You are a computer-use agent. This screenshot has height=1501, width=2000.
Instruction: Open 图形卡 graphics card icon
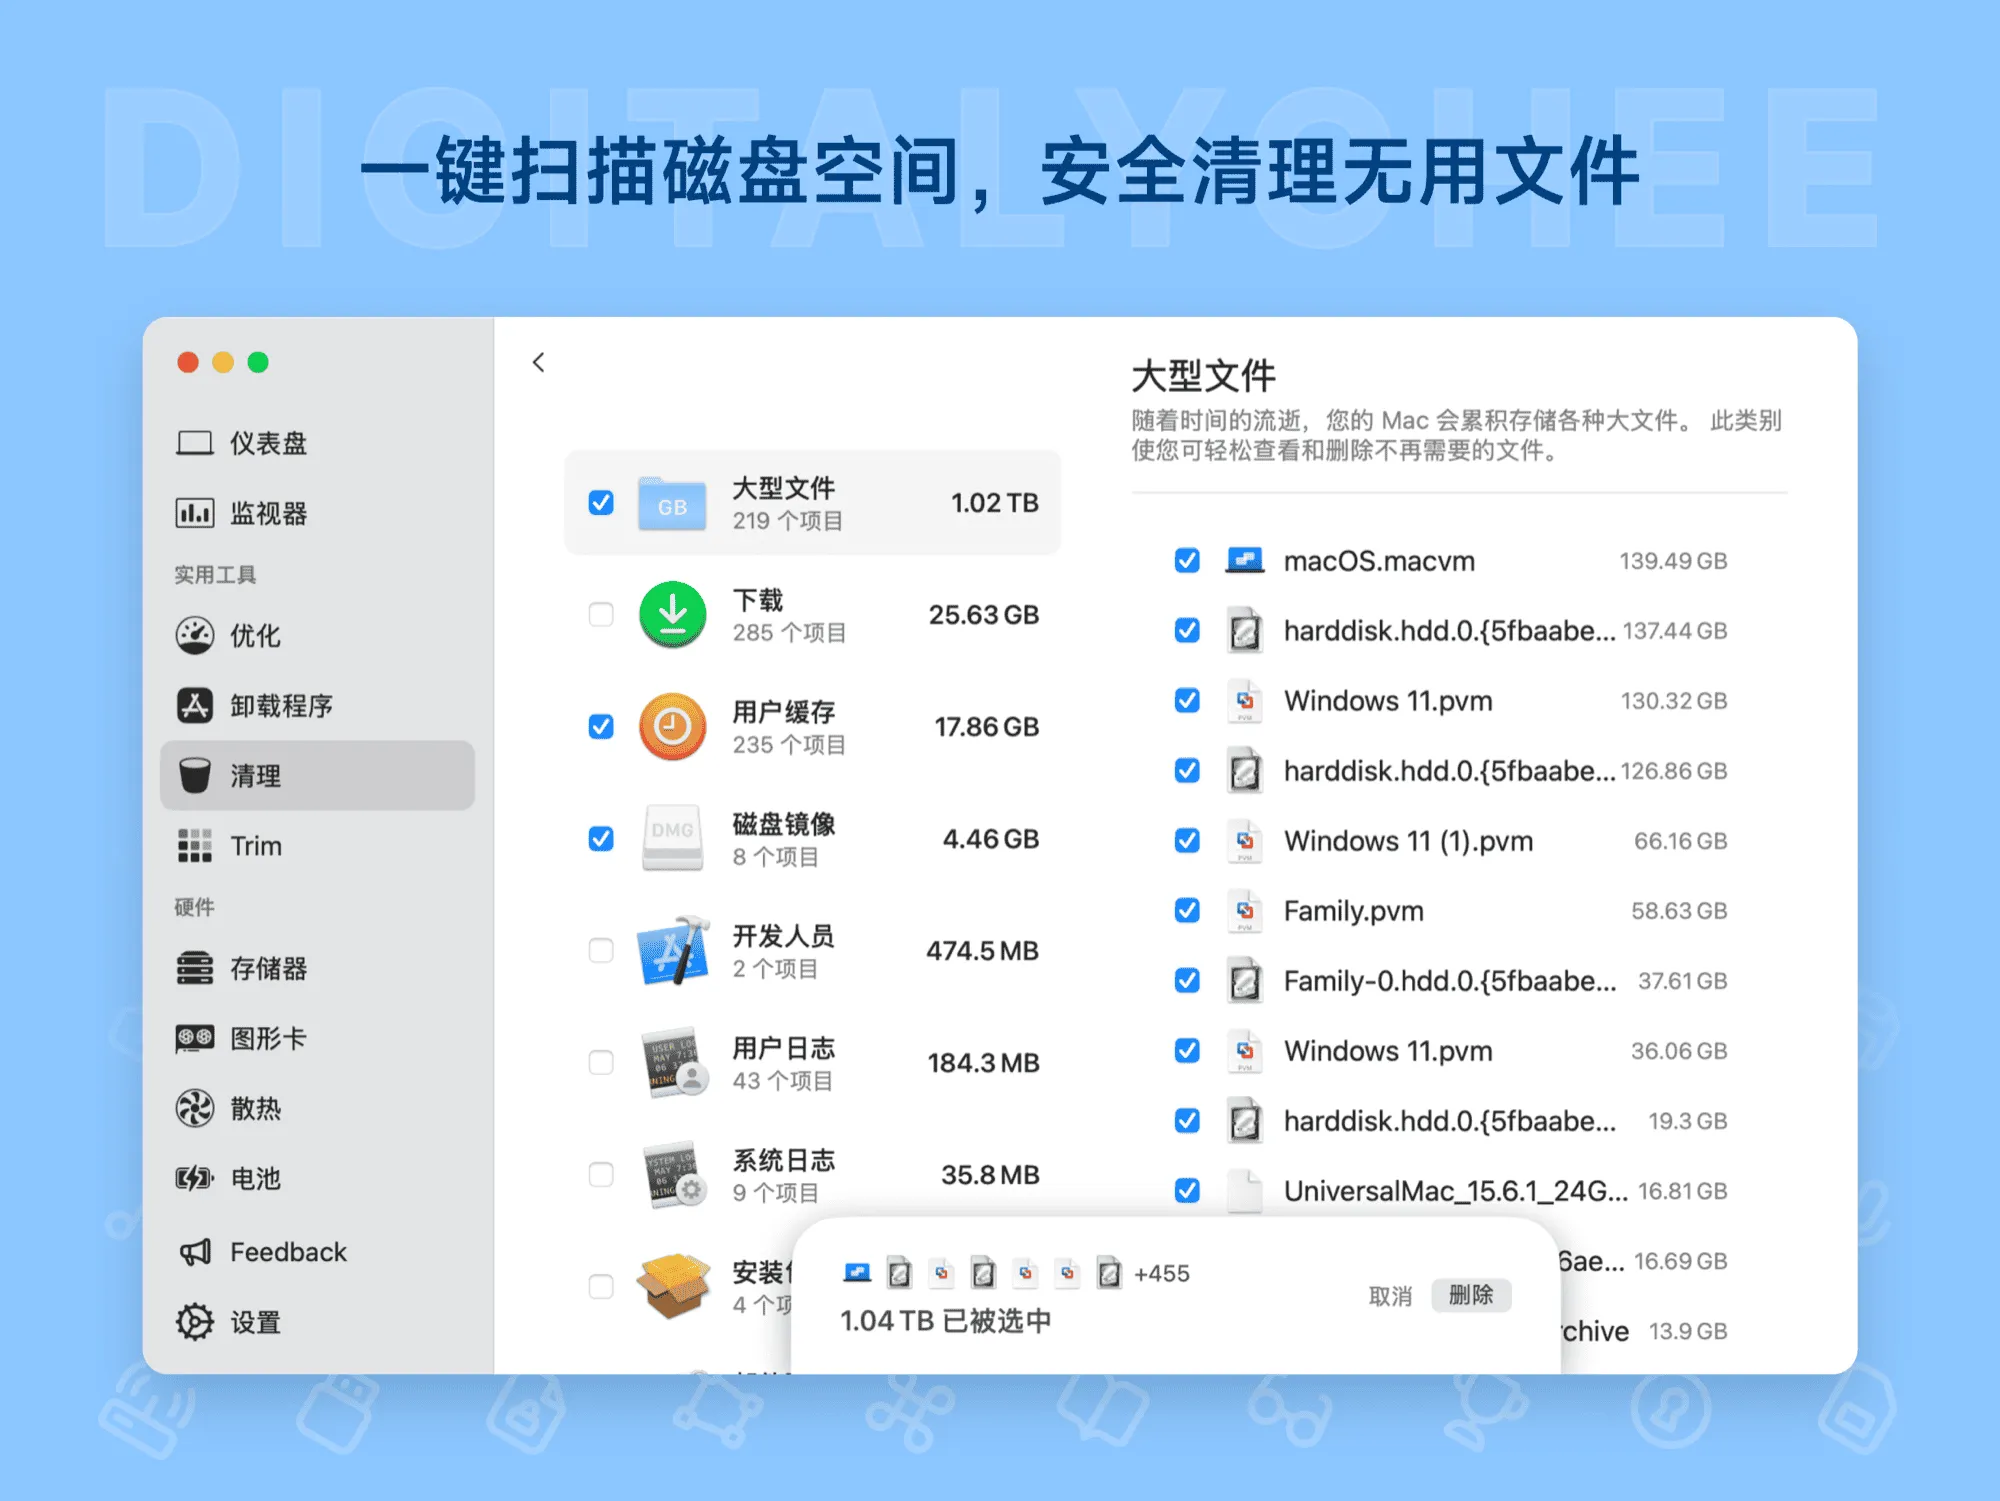coord(195,1038)
